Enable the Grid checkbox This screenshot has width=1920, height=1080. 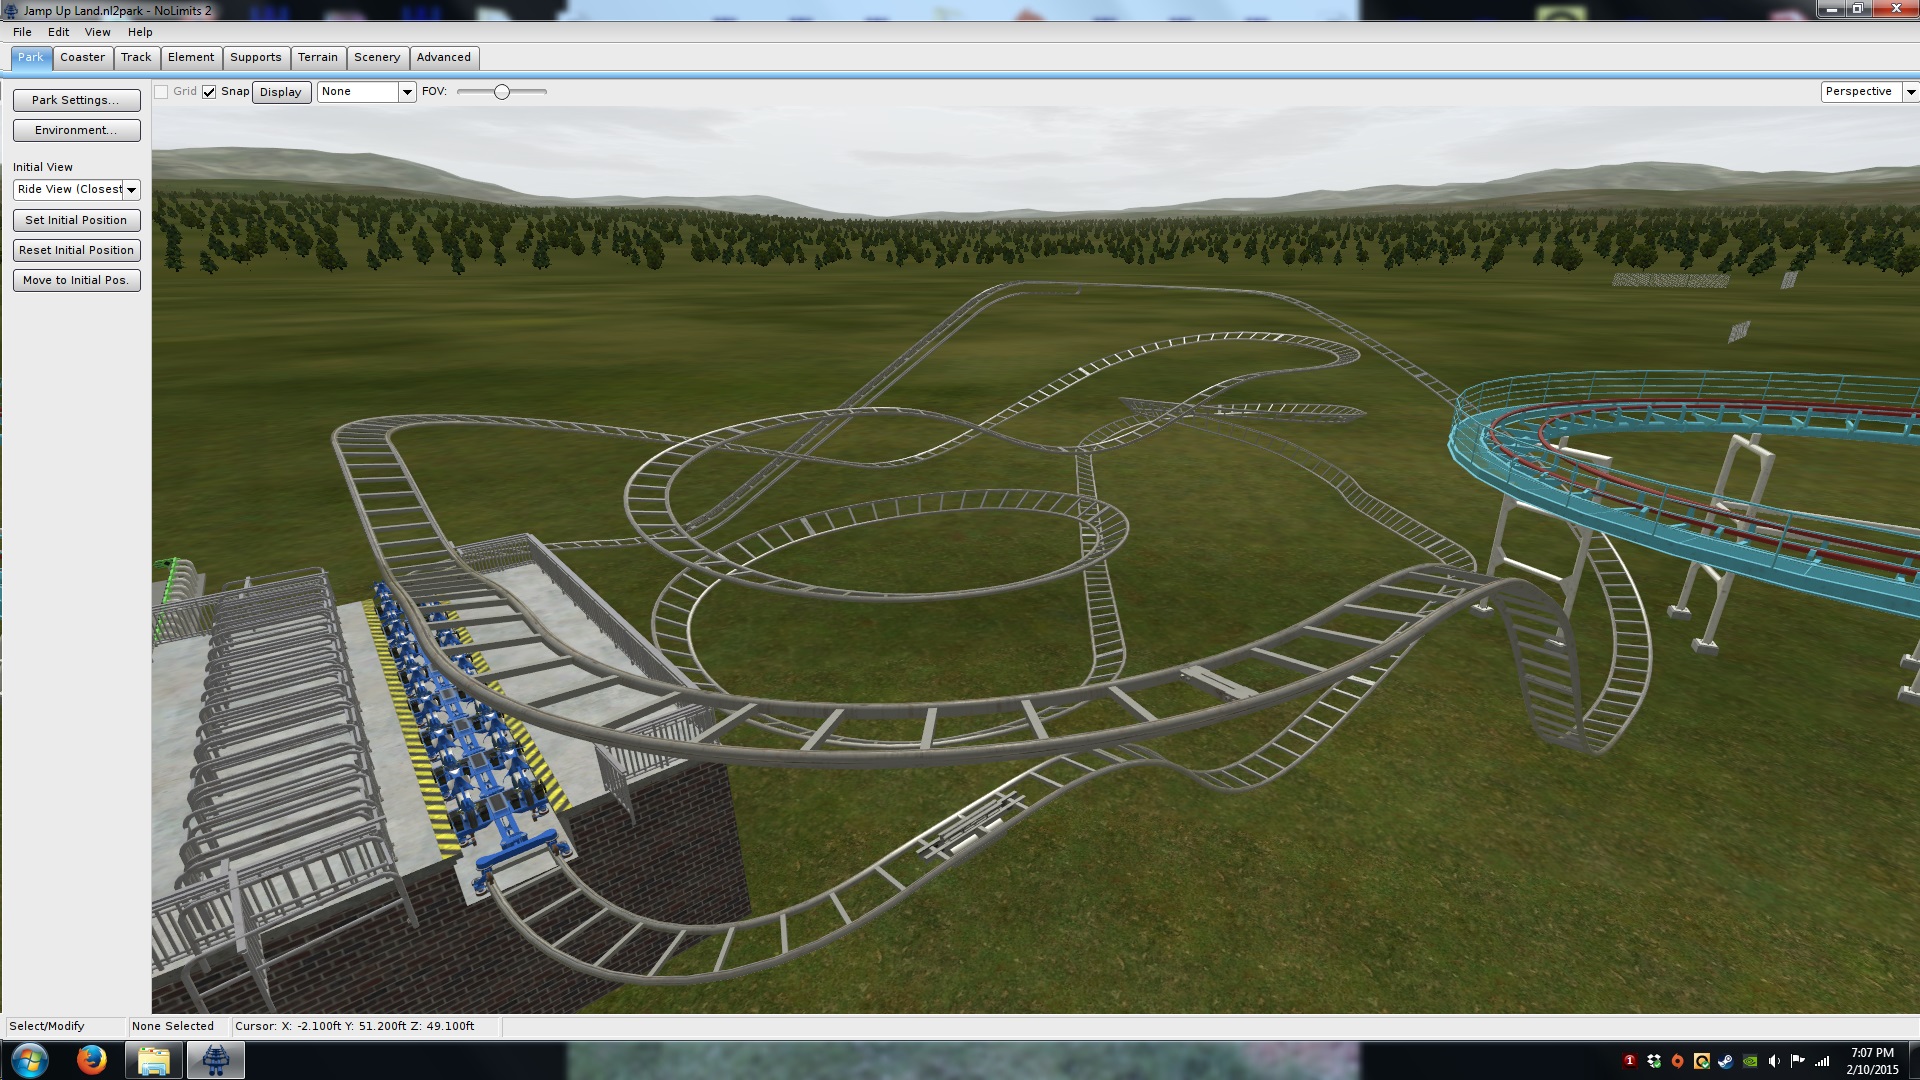point(161,92)
